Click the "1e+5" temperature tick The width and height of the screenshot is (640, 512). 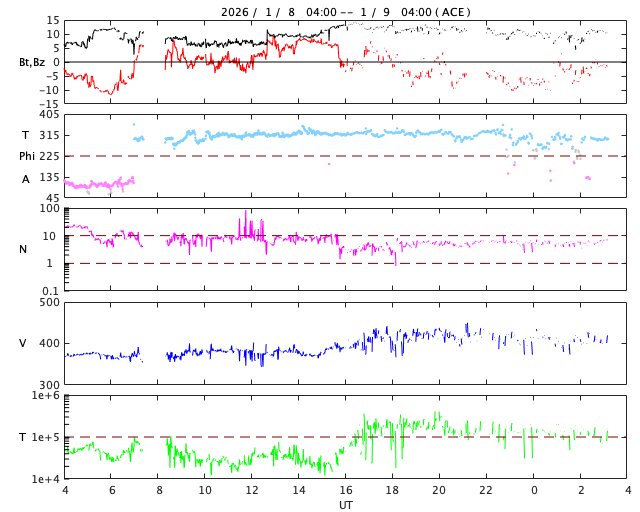(x=46, y=437)
